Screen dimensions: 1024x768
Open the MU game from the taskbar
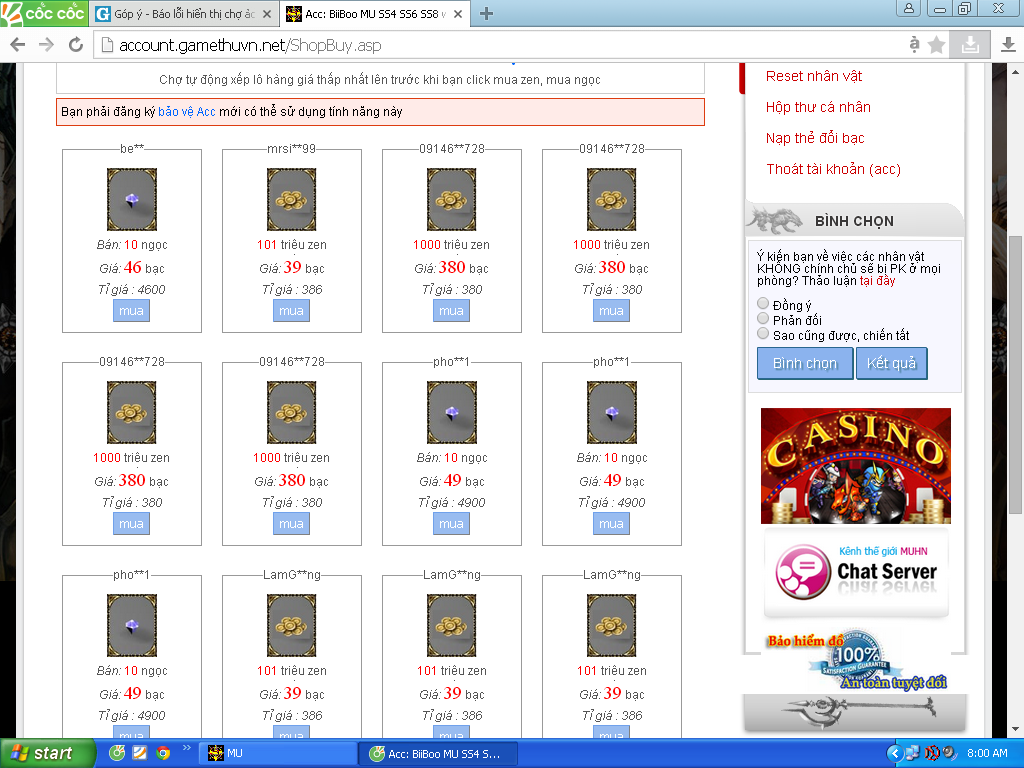point(278,753)
